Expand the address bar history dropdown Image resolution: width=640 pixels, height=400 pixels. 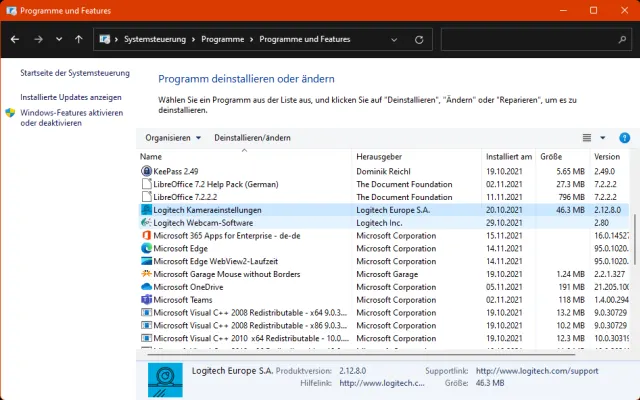[x=394, y=40]
